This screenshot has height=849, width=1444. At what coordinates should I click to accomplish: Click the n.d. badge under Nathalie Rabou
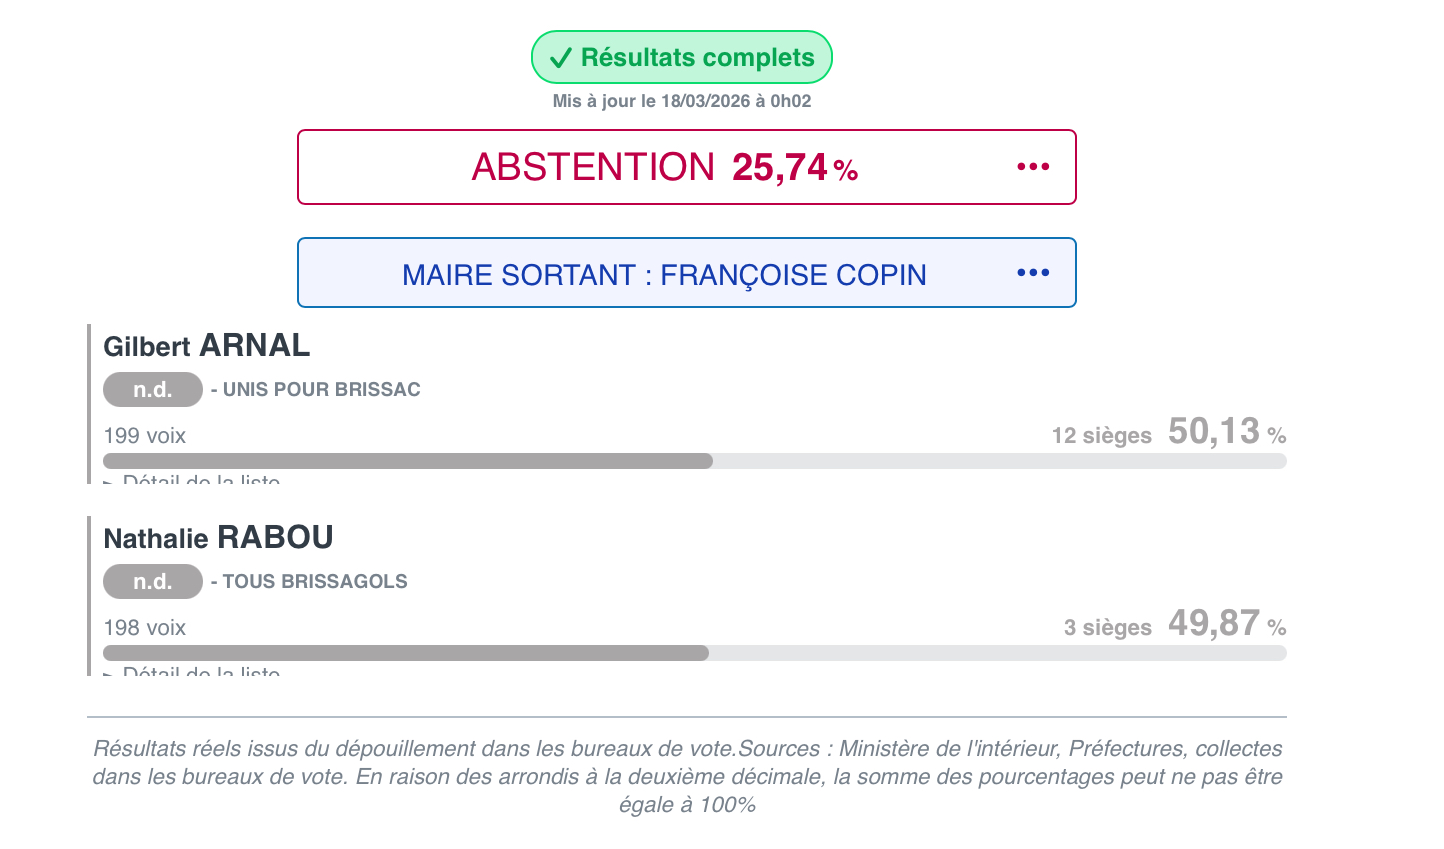coord(153,582)
